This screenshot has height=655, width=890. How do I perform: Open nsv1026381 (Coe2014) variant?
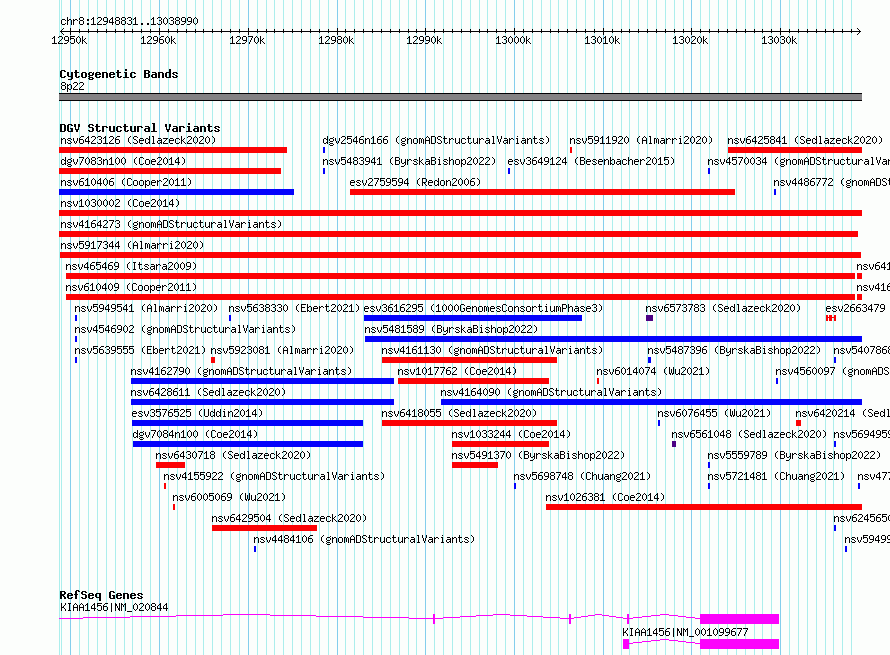[x=605, y=497]
